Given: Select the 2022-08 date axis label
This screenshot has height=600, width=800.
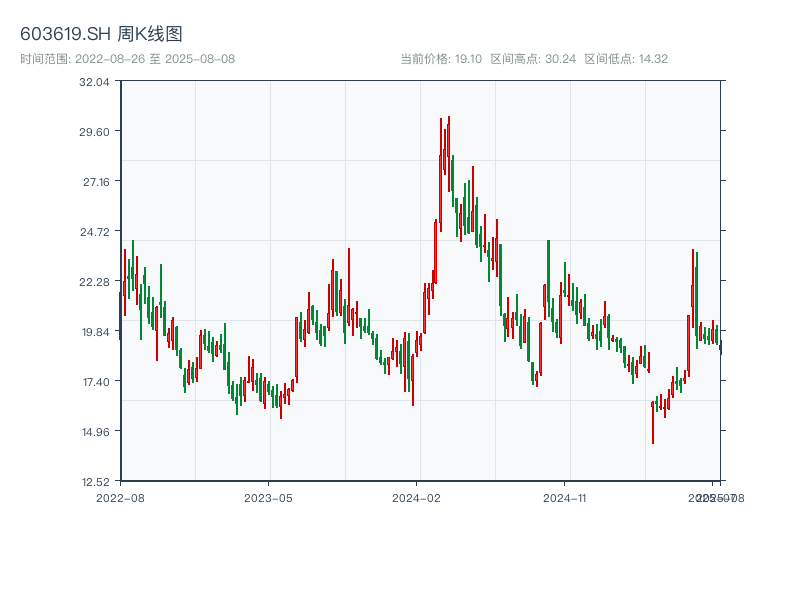Looking at the screenshot, I should click(120, 497).
